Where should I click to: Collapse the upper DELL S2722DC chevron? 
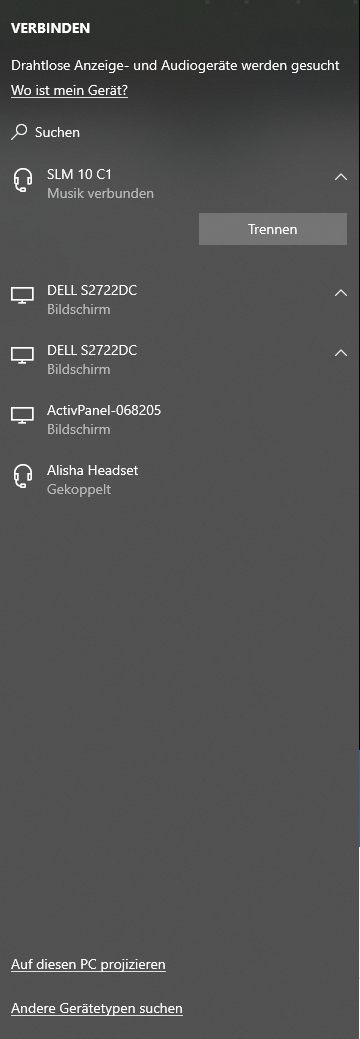(x=341, y=292)
